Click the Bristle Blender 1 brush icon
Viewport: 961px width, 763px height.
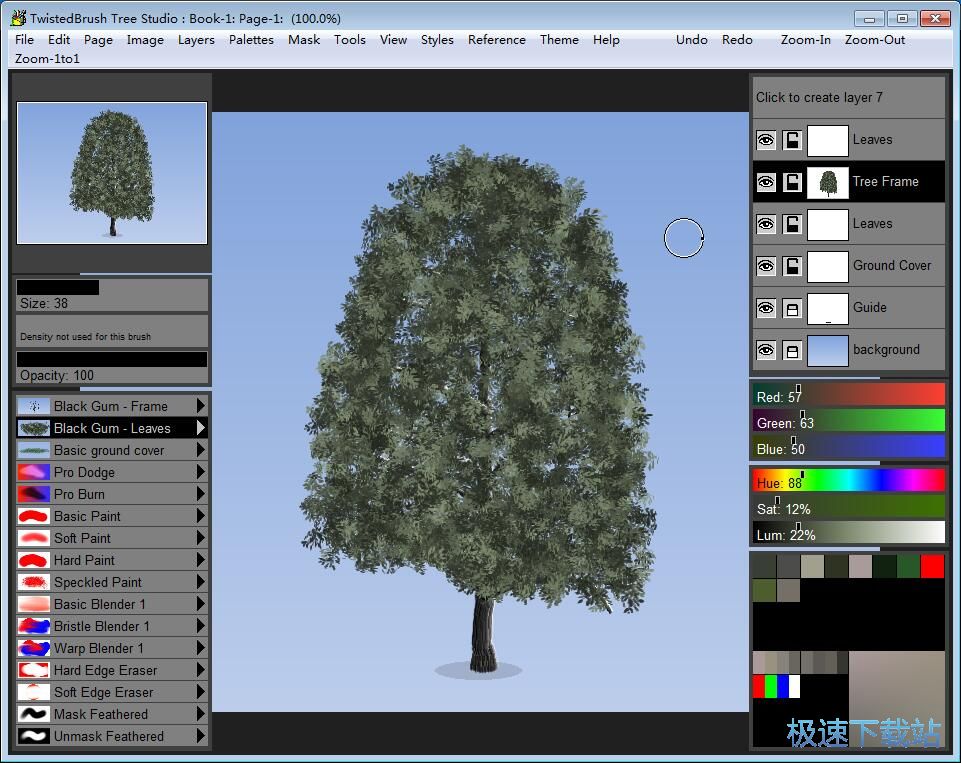coord(34,626)
